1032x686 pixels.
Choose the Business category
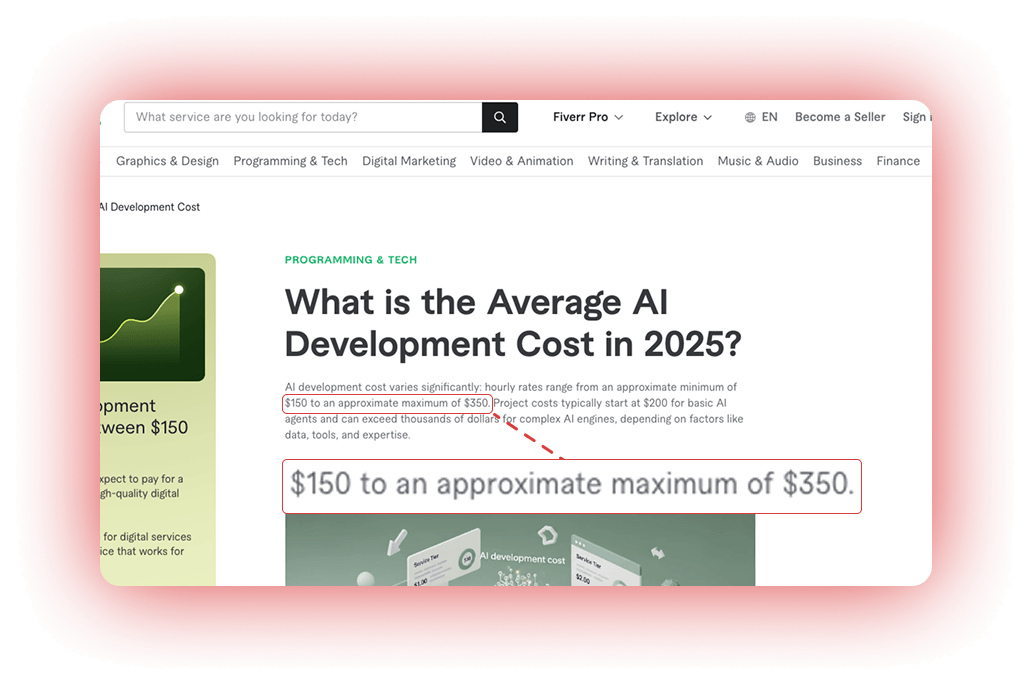(x=837, y=161)
